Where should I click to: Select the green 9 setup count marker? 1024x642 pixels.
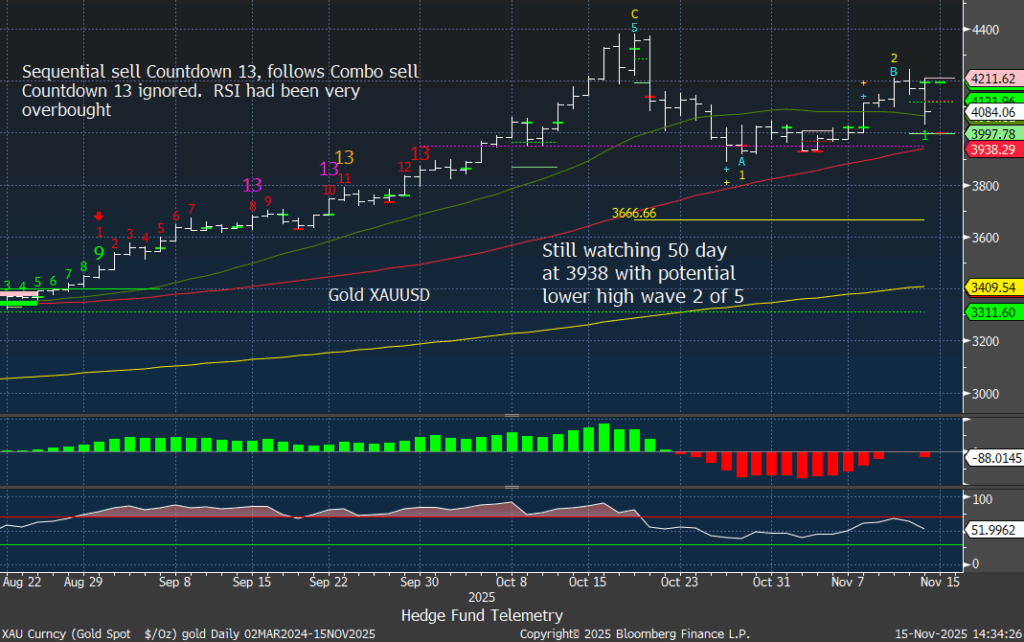point(99,252)
